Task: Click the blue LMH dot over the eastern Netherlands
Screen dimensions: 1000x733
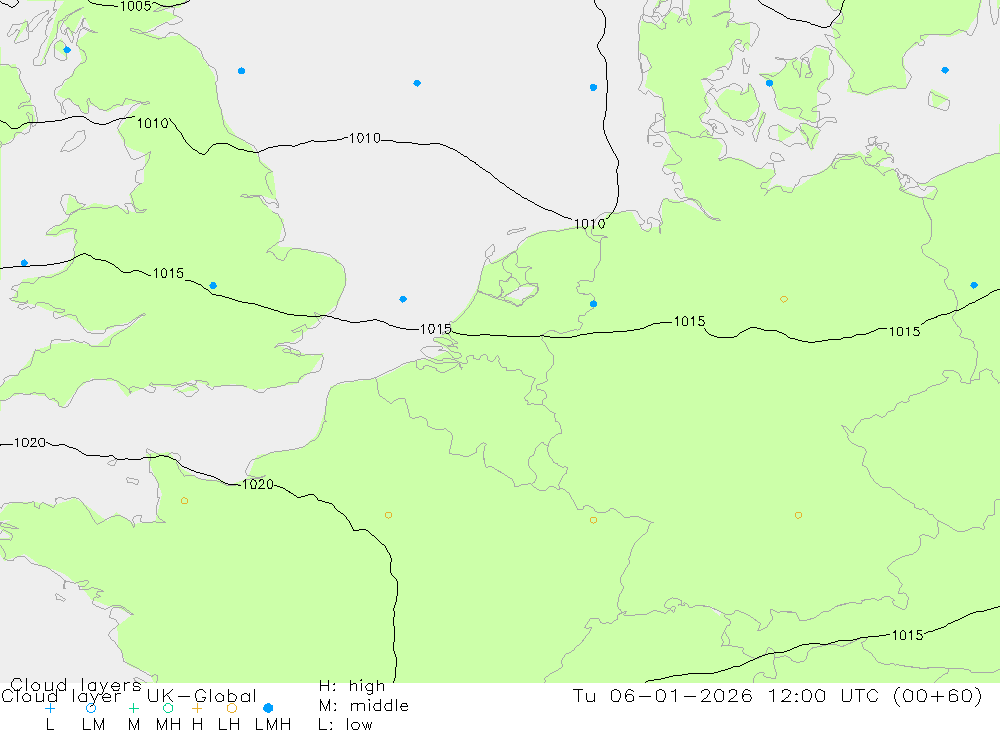Action: click(x=593, y=304)
